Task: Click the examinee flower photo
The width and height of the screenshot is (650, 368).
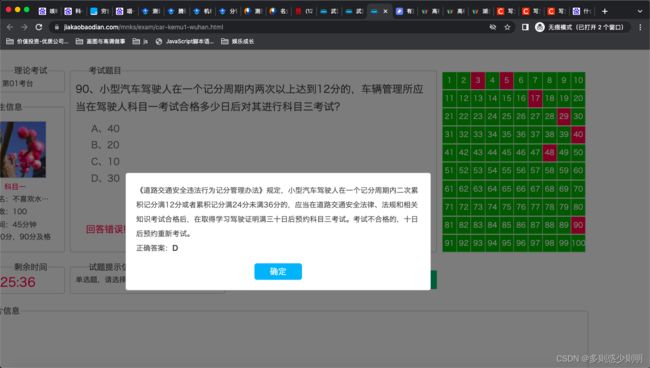Action: 23,150
